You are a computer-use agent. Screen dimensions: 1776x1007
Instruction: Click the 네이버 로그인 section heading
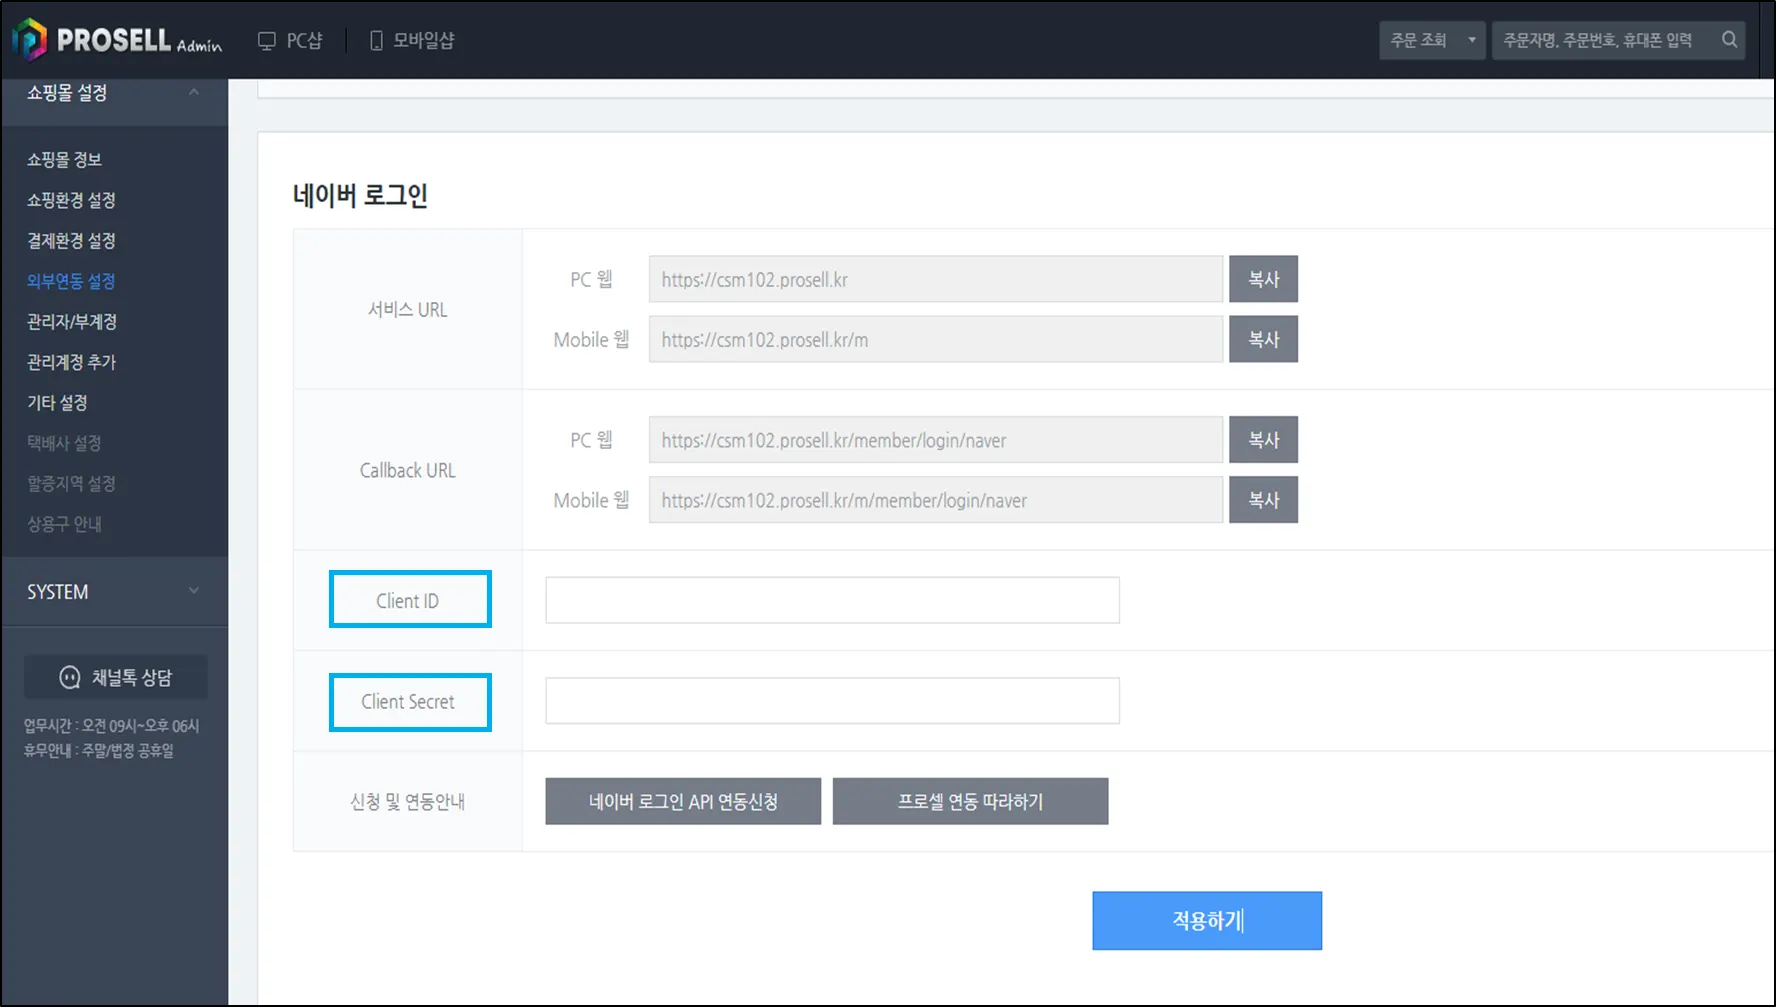[x=360, y=195]
